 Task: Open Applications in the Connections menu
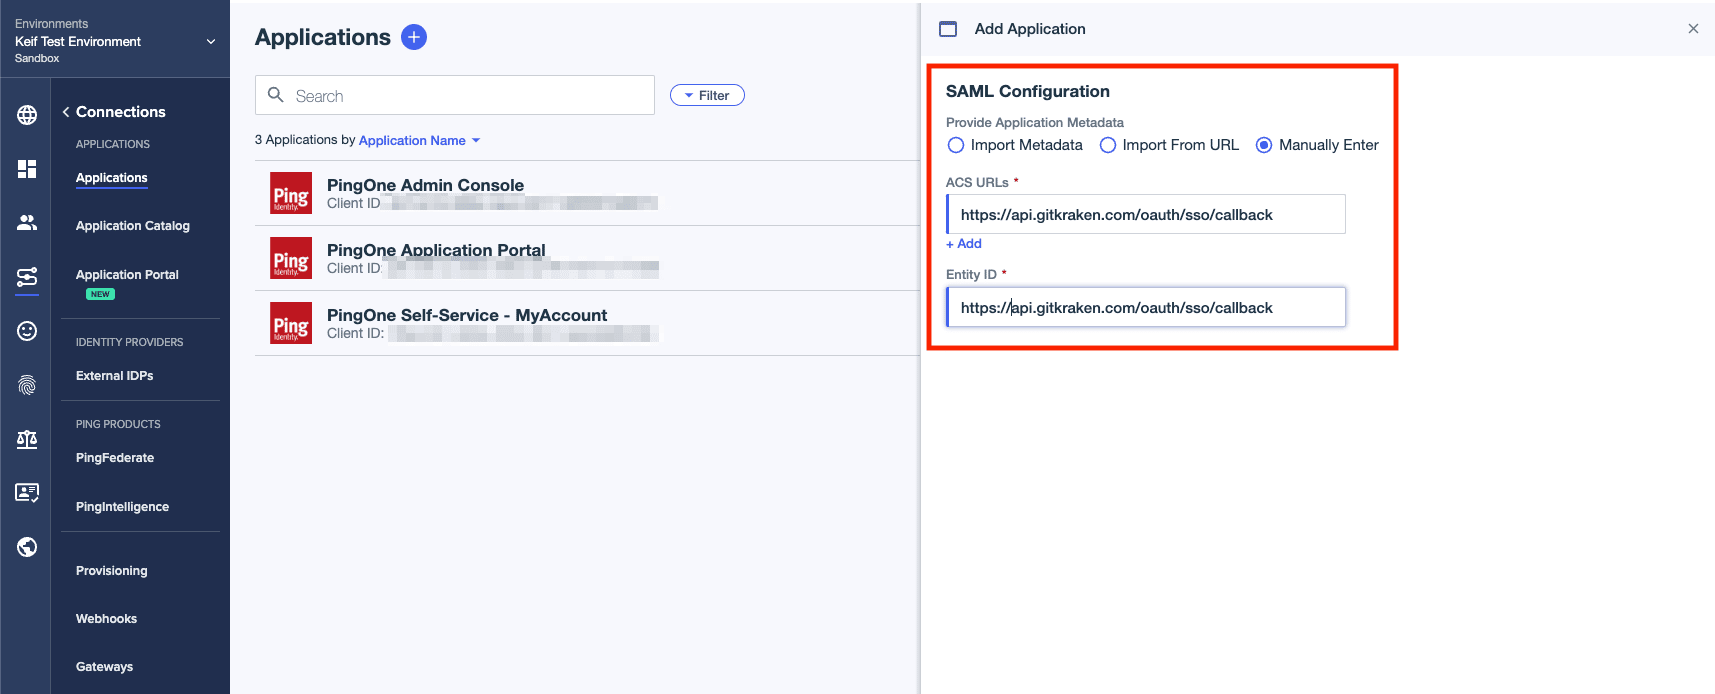click(112, 178)
